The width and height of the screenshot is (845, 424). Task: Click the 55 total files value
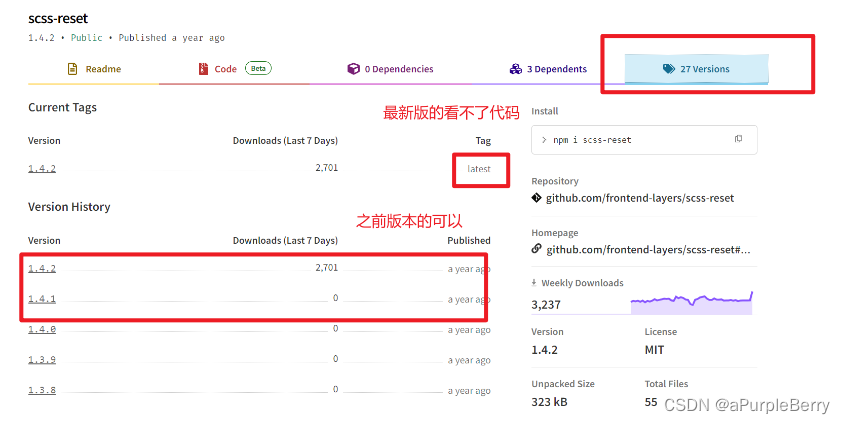[651, 402]
